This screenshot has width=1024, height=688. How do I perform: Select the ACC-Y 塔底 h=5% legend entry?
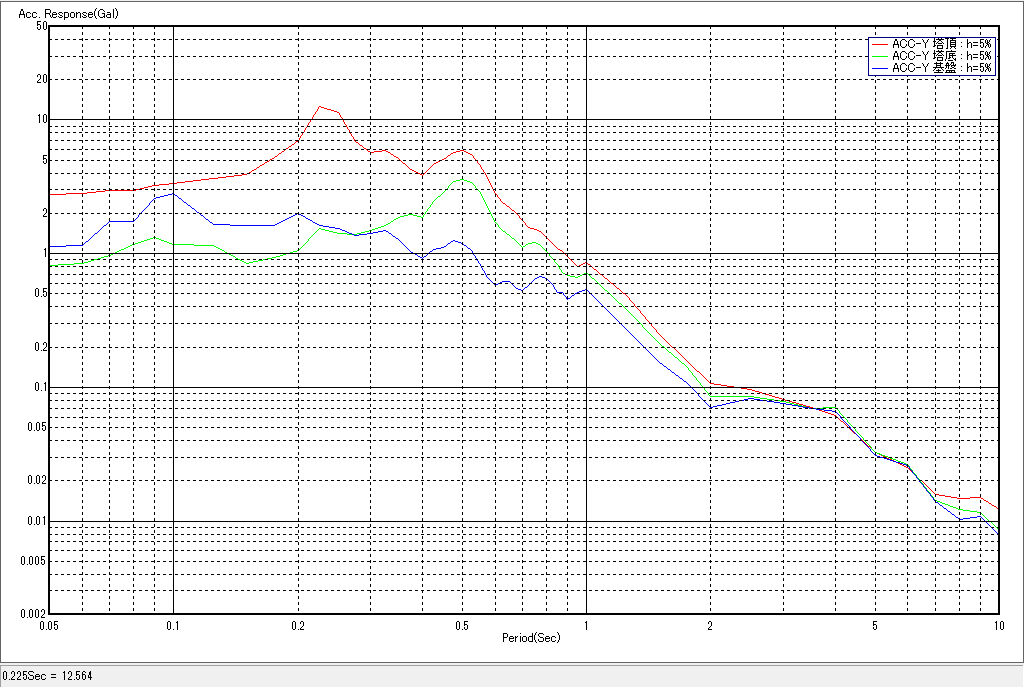pos(941,56)
